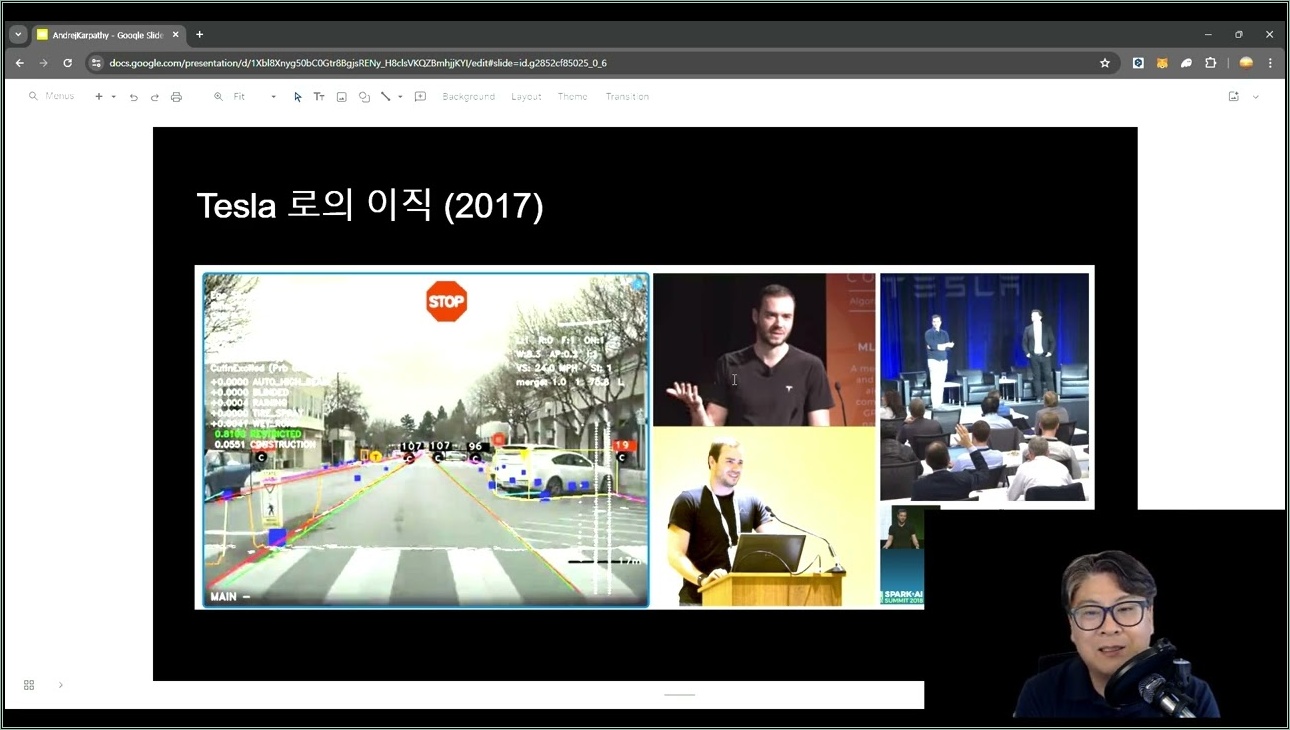Click the zoom magnifier icon

coord(218,97)
